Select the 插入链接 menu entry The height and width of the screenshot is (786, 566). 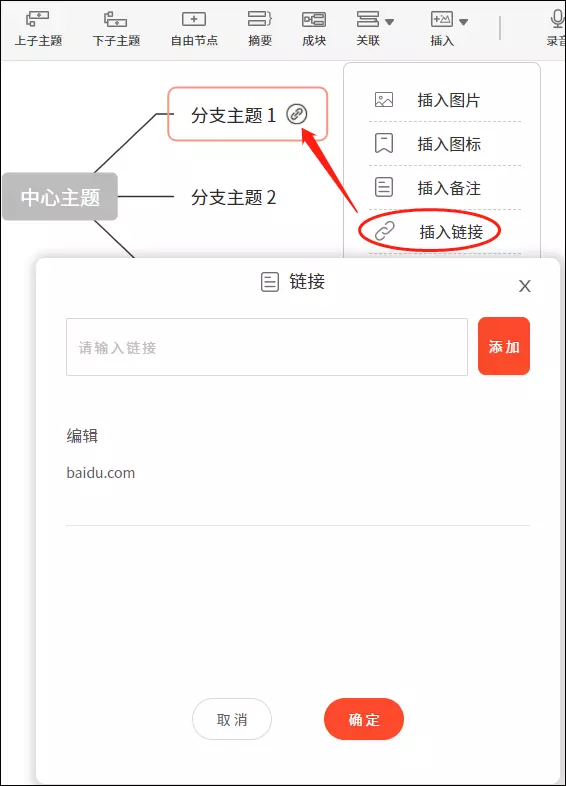pos(445,232)
